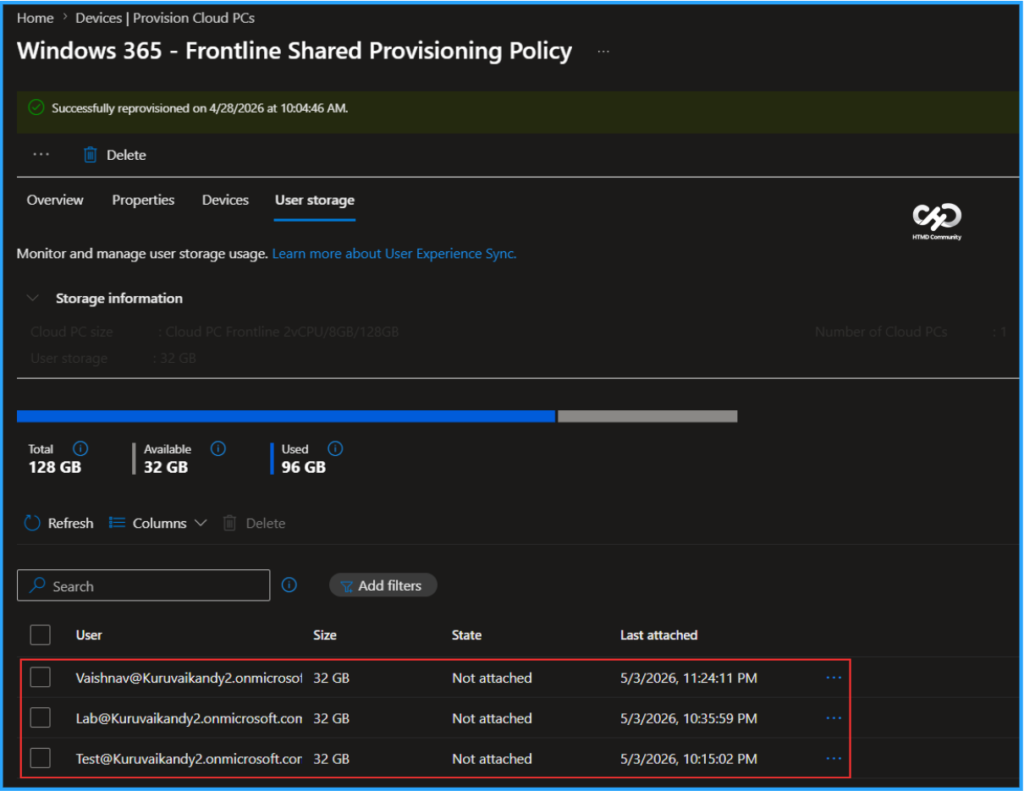Screen dimensions: 1024x791
Task: Select the User storage tab
Action: [x=315, y=200]
